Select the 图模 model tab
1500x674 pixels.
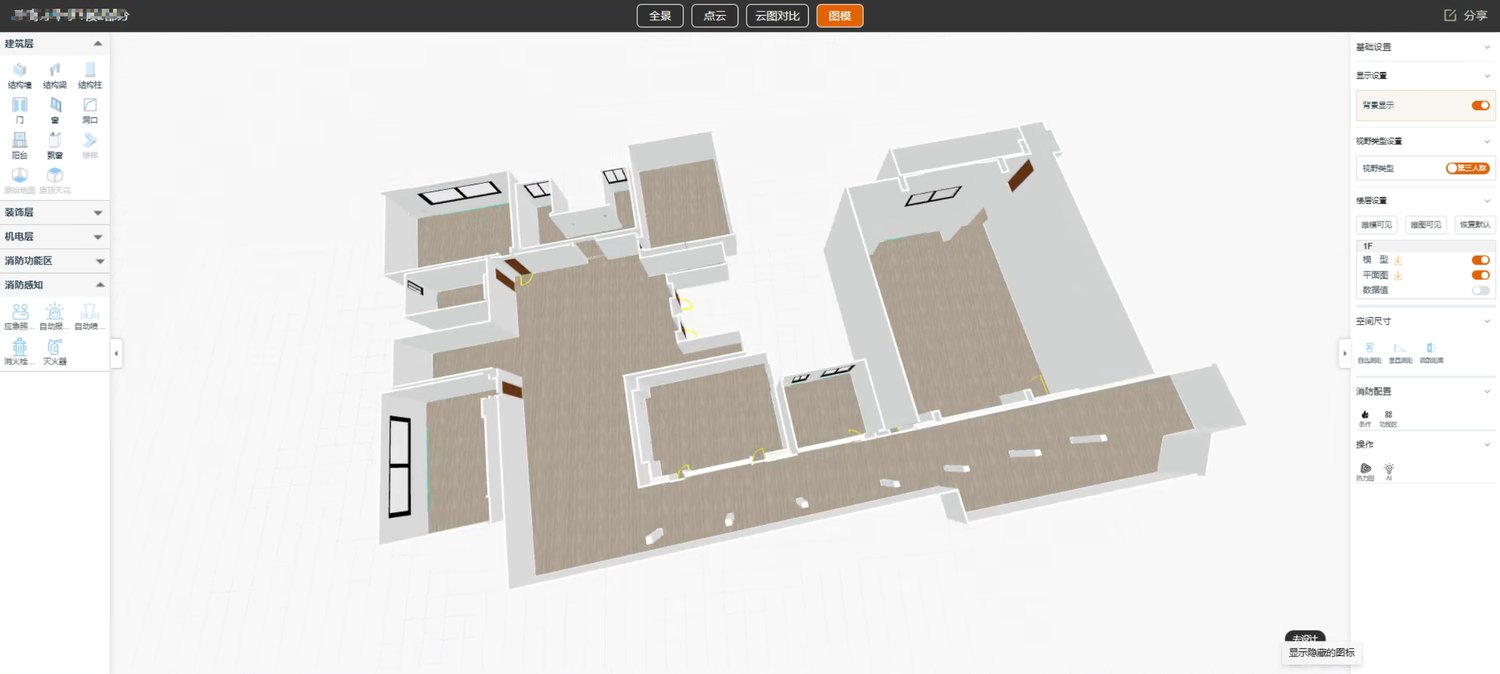pos(840,16)
